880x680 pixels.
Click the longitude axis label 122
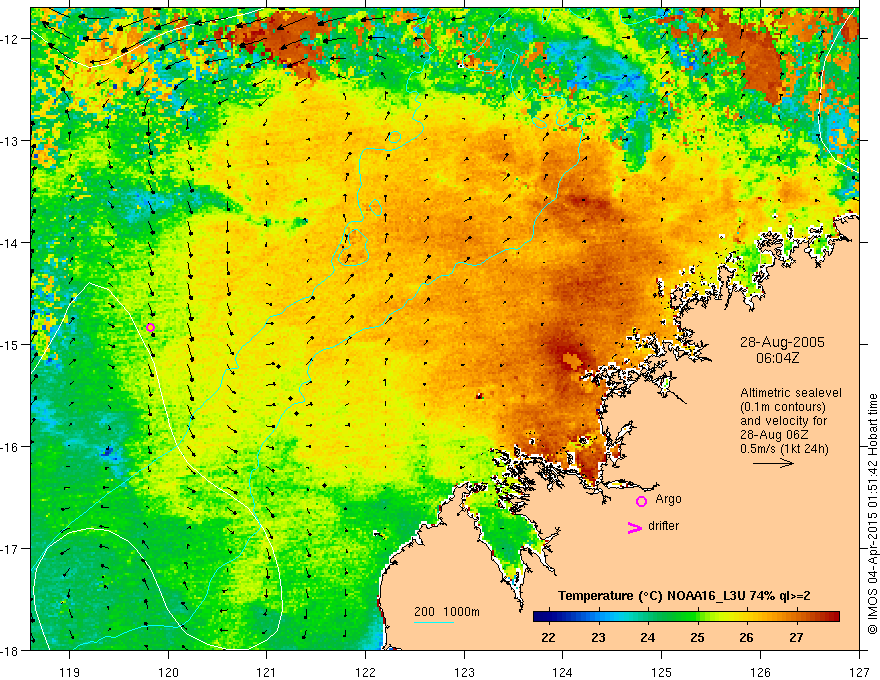click(365, 672)
